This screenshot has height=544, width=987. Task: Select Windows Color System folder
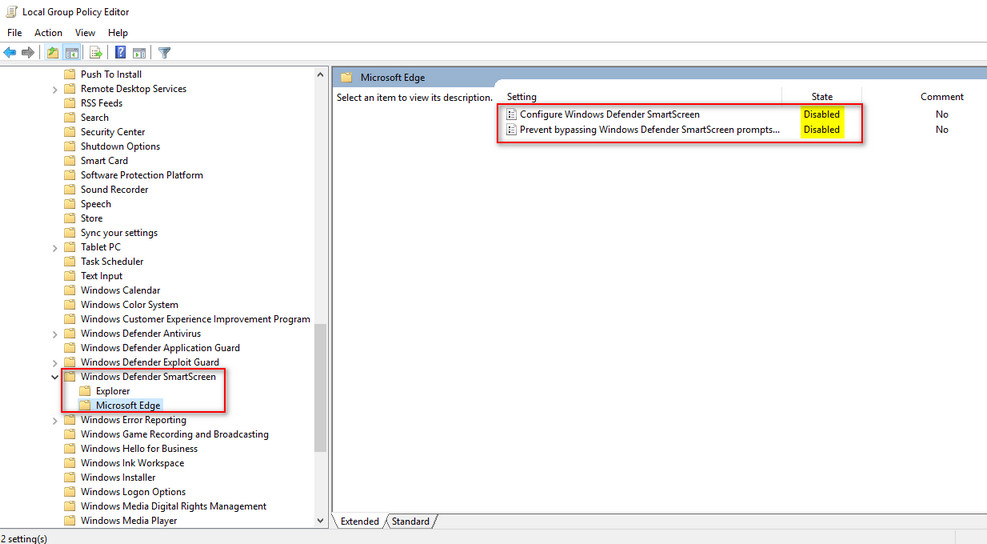pos(129,305)
